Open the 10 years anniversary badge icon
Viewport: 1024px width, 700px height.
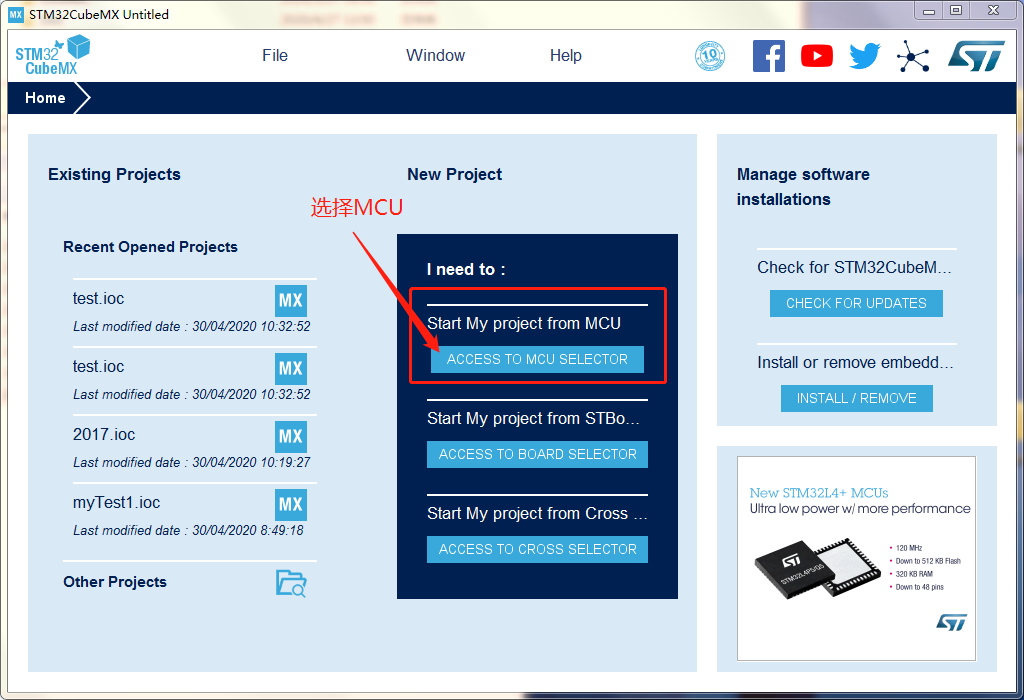[x=710, y=56]
